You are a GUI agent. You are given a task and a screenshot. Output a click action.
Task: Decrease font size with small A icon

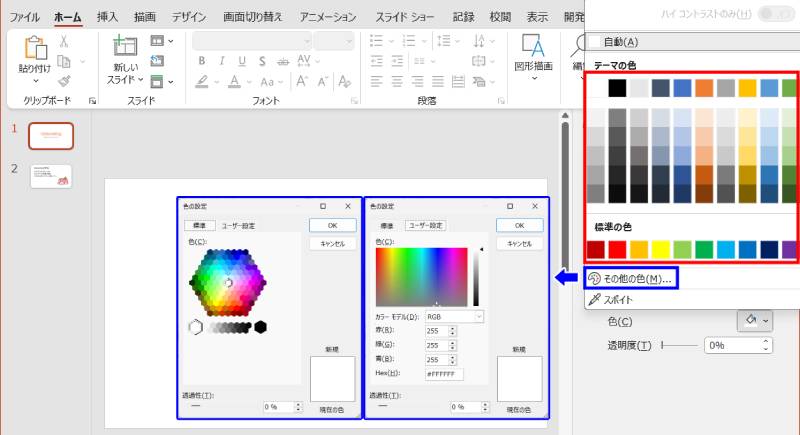pos(322,82)
